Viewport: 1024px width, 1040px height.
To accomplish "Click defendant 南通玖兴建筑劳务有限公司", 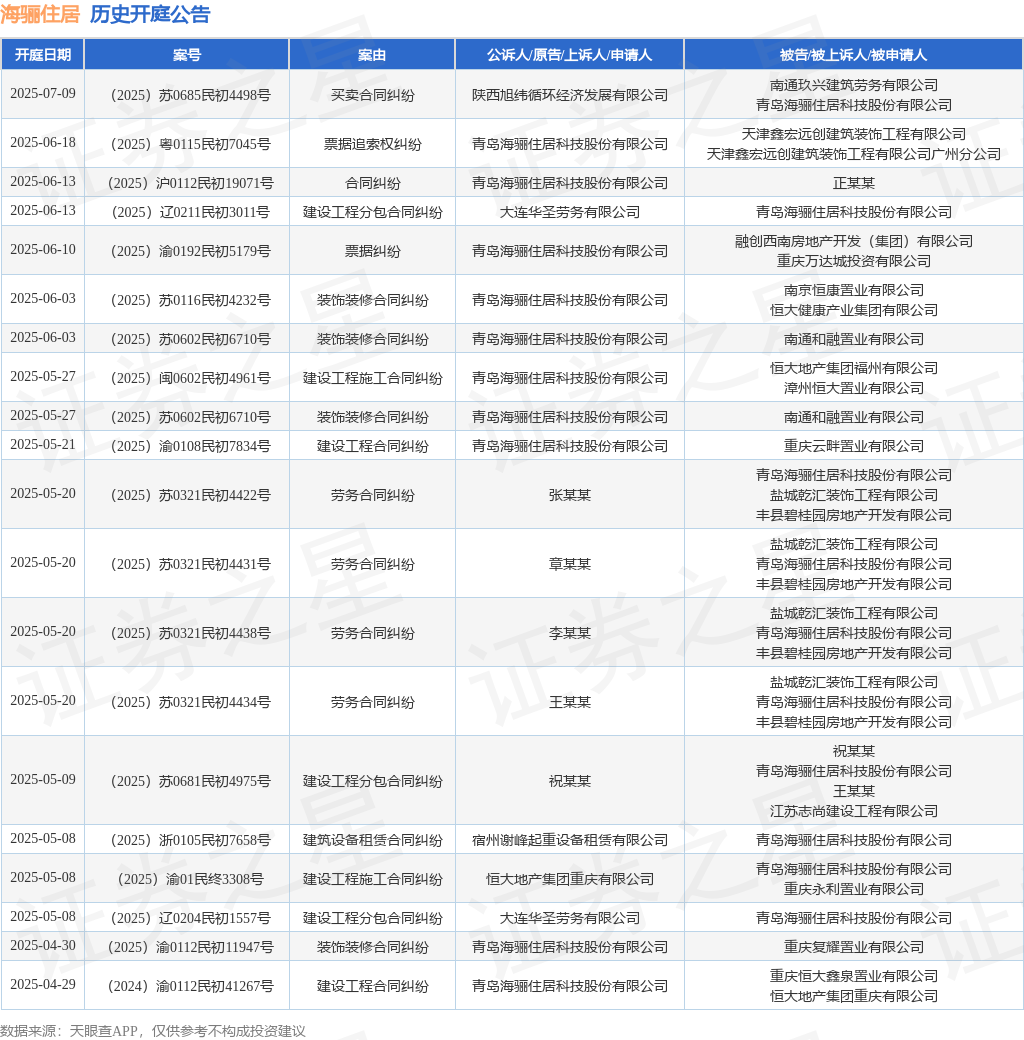I will click(854, 85).
